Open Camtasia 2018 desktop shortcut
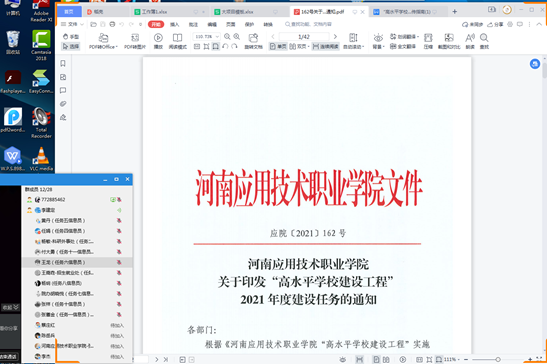547x364 pixels. (x=41, y=45)
